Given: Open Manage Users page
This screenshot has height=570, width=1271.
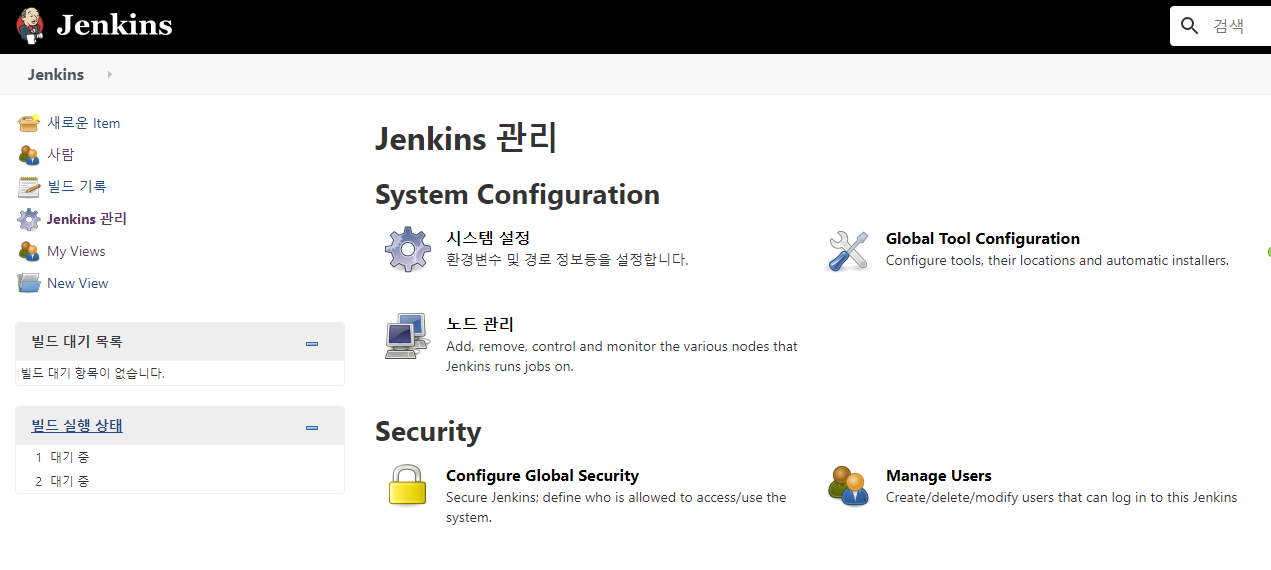Looking at the screenshot, I should [x=939, y=476].
